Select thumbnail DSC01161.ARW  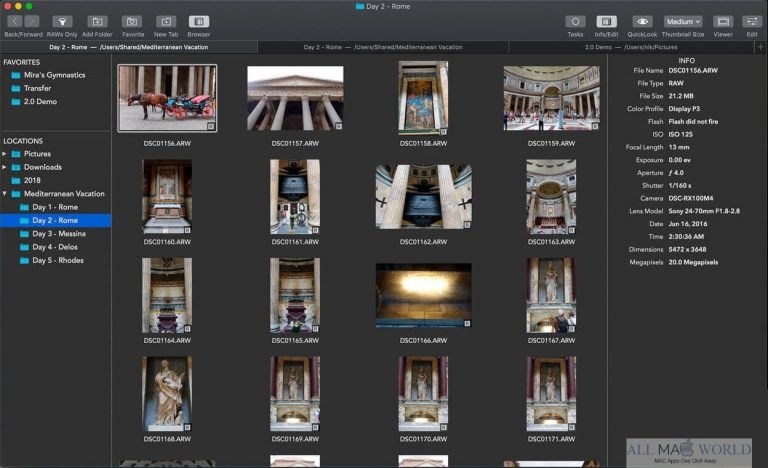click(295, 197)
